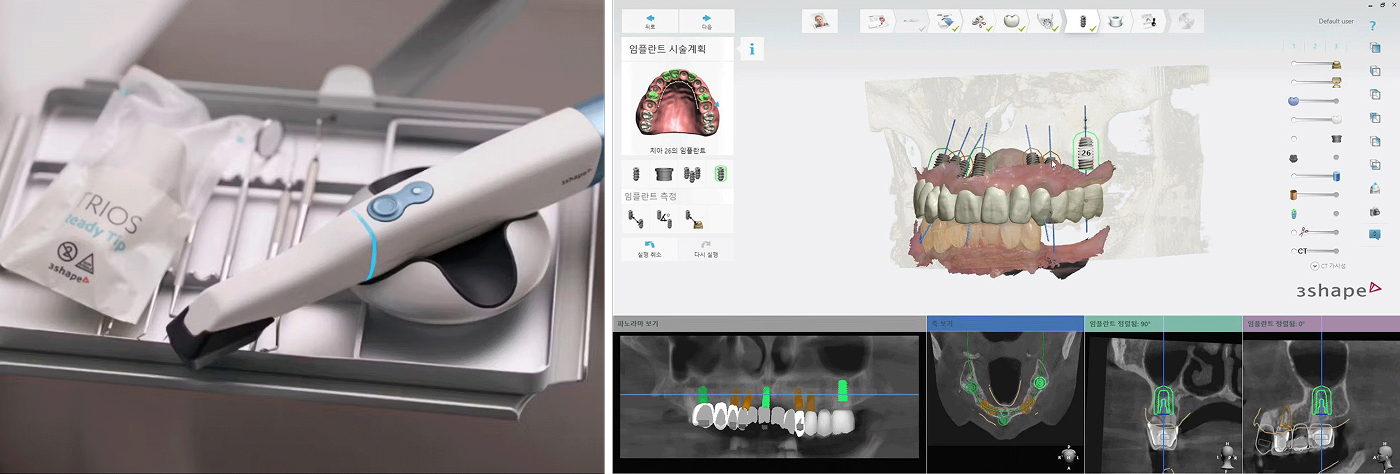
Task: Click the blue info icon
Action: 751,48
